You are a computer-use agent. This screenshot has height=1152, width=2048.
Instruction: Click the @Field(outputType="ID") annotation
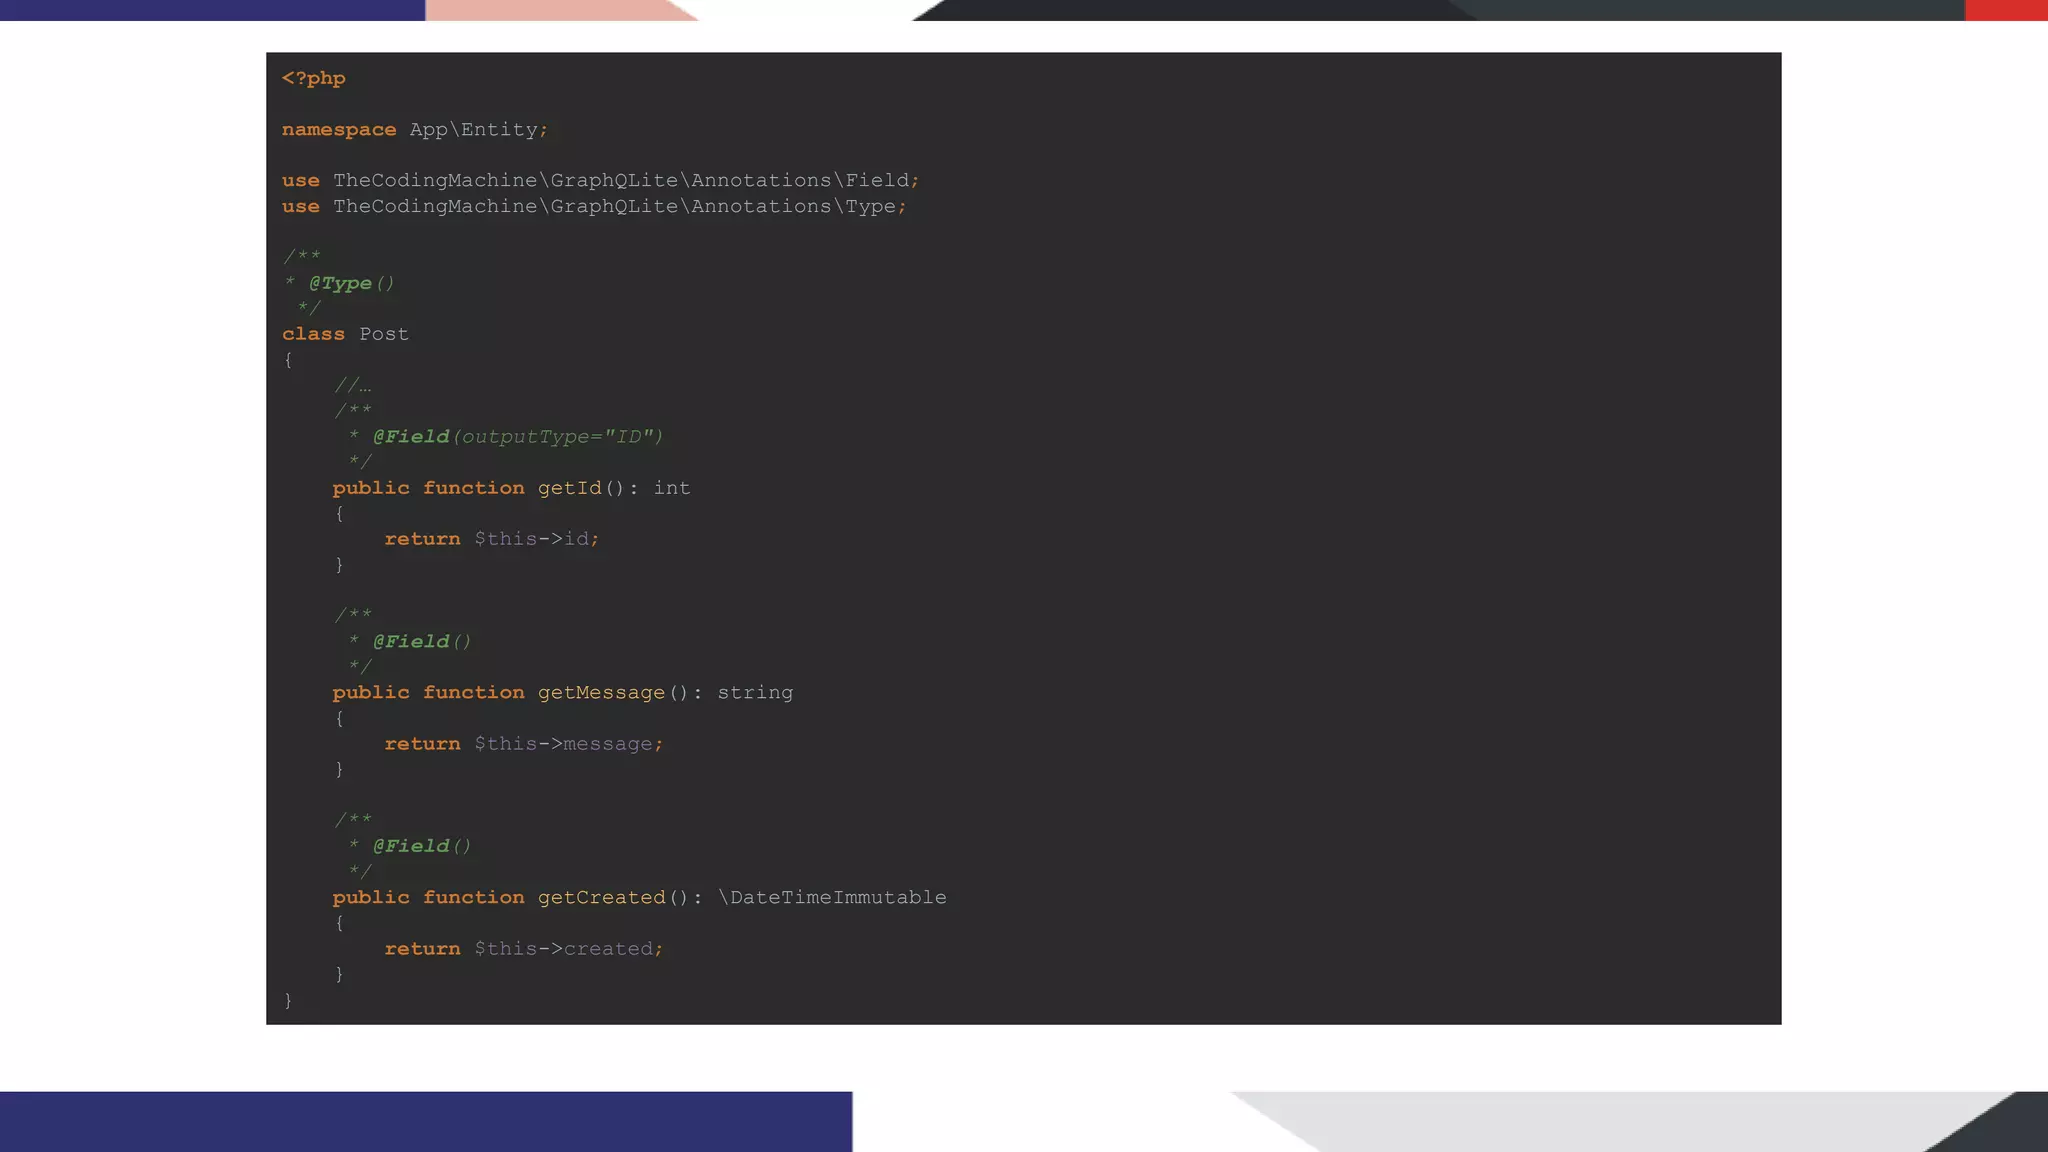click(x=518, y=437)
